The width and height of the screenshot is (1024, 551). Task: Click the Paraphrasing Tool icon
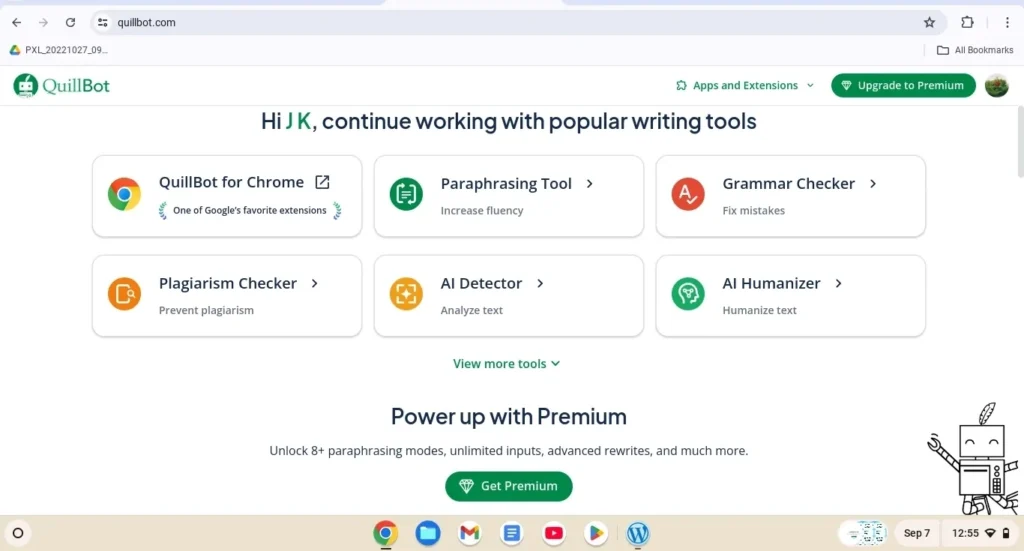(x=406, y=194)
